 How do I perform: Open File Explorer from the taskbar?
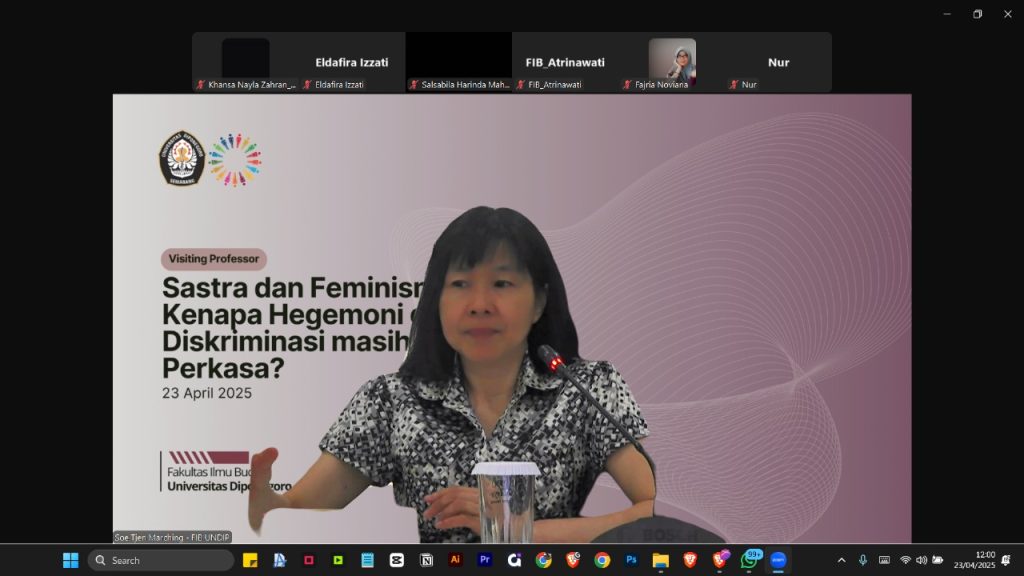660,560
